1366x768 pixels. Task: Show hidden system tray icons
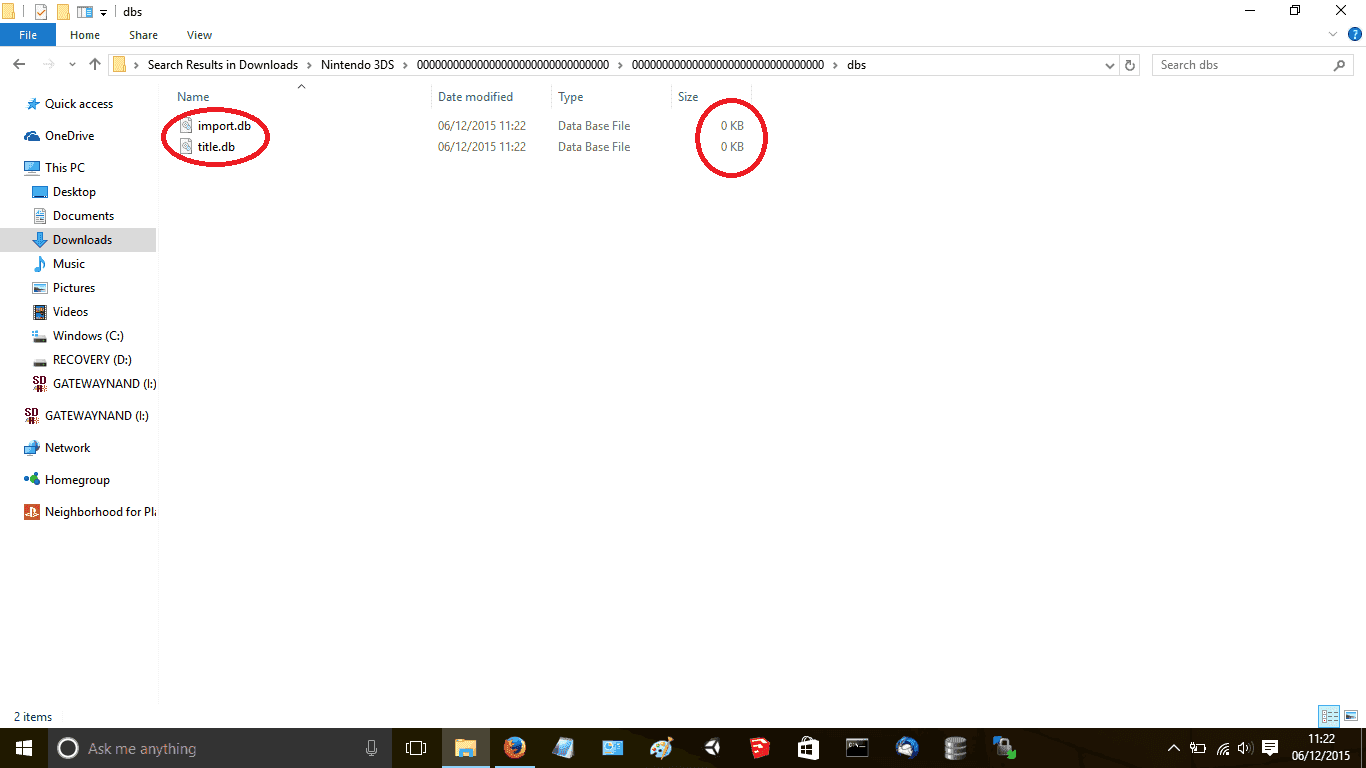click(1174, 748)
